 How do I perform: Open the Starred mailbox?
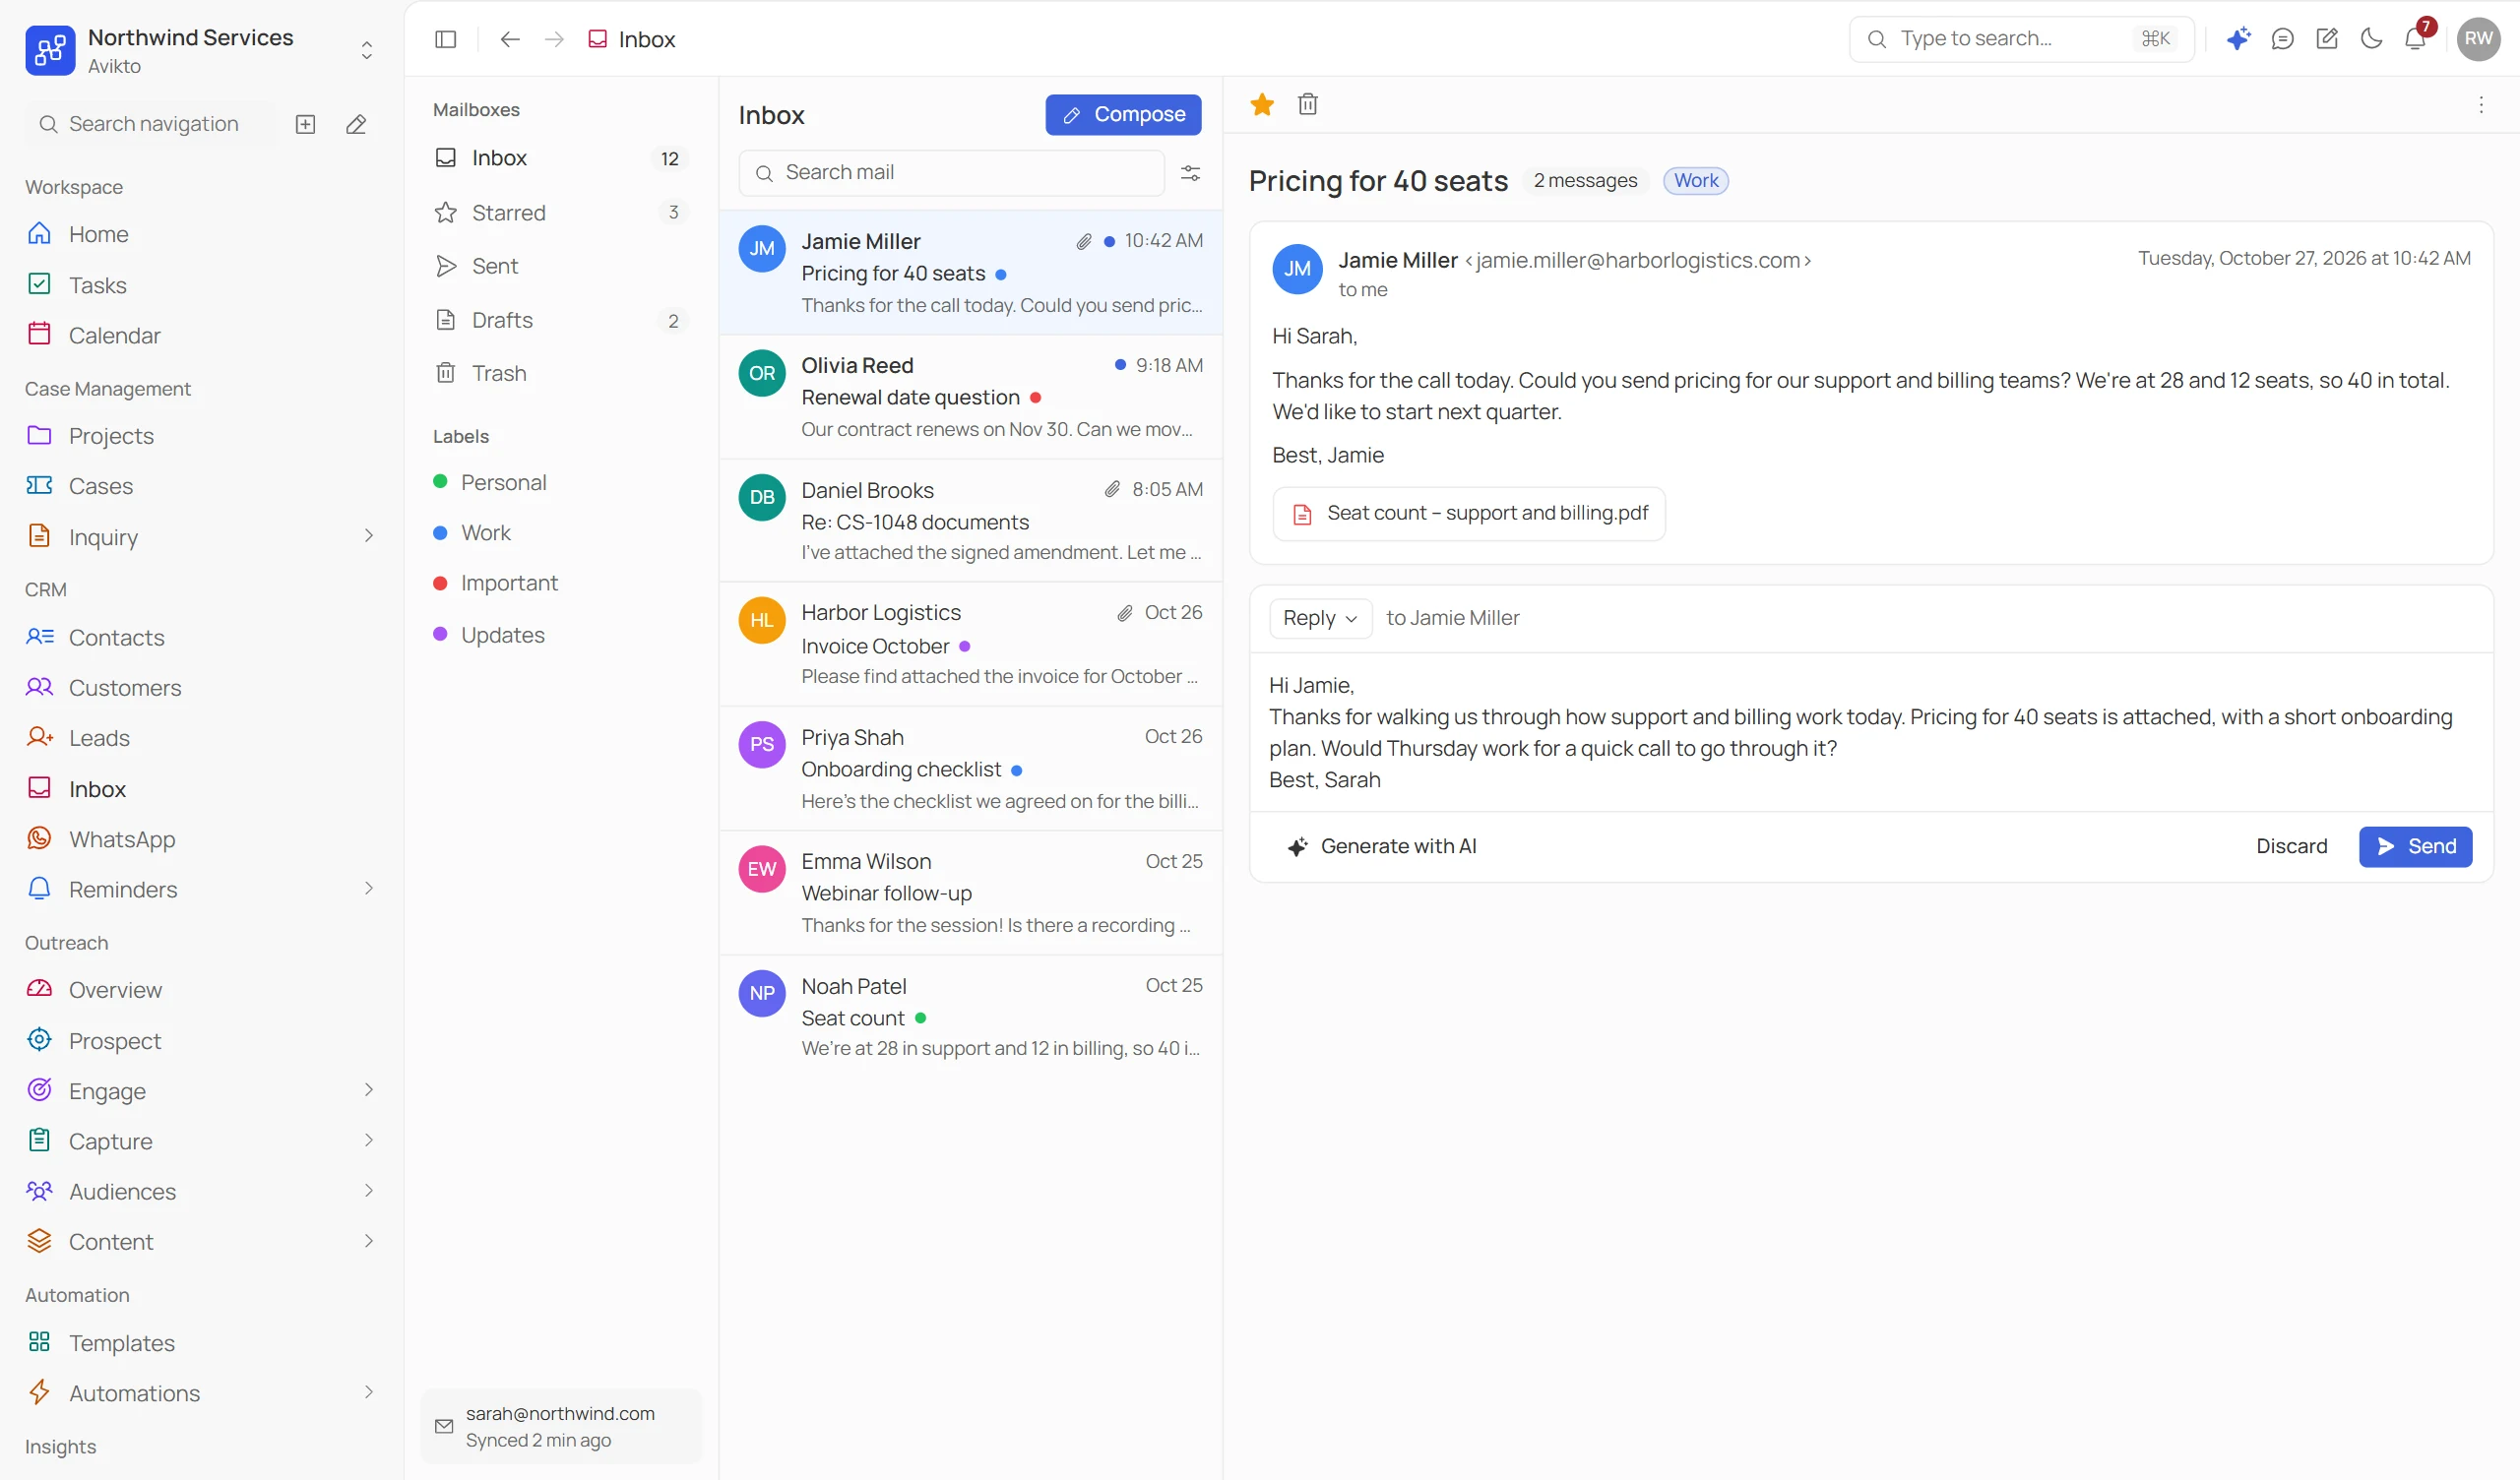(561, 213)
